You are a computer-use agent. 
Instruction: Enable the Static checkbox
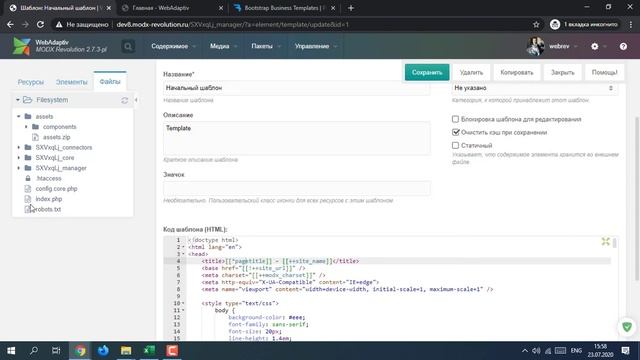[455, 145]
